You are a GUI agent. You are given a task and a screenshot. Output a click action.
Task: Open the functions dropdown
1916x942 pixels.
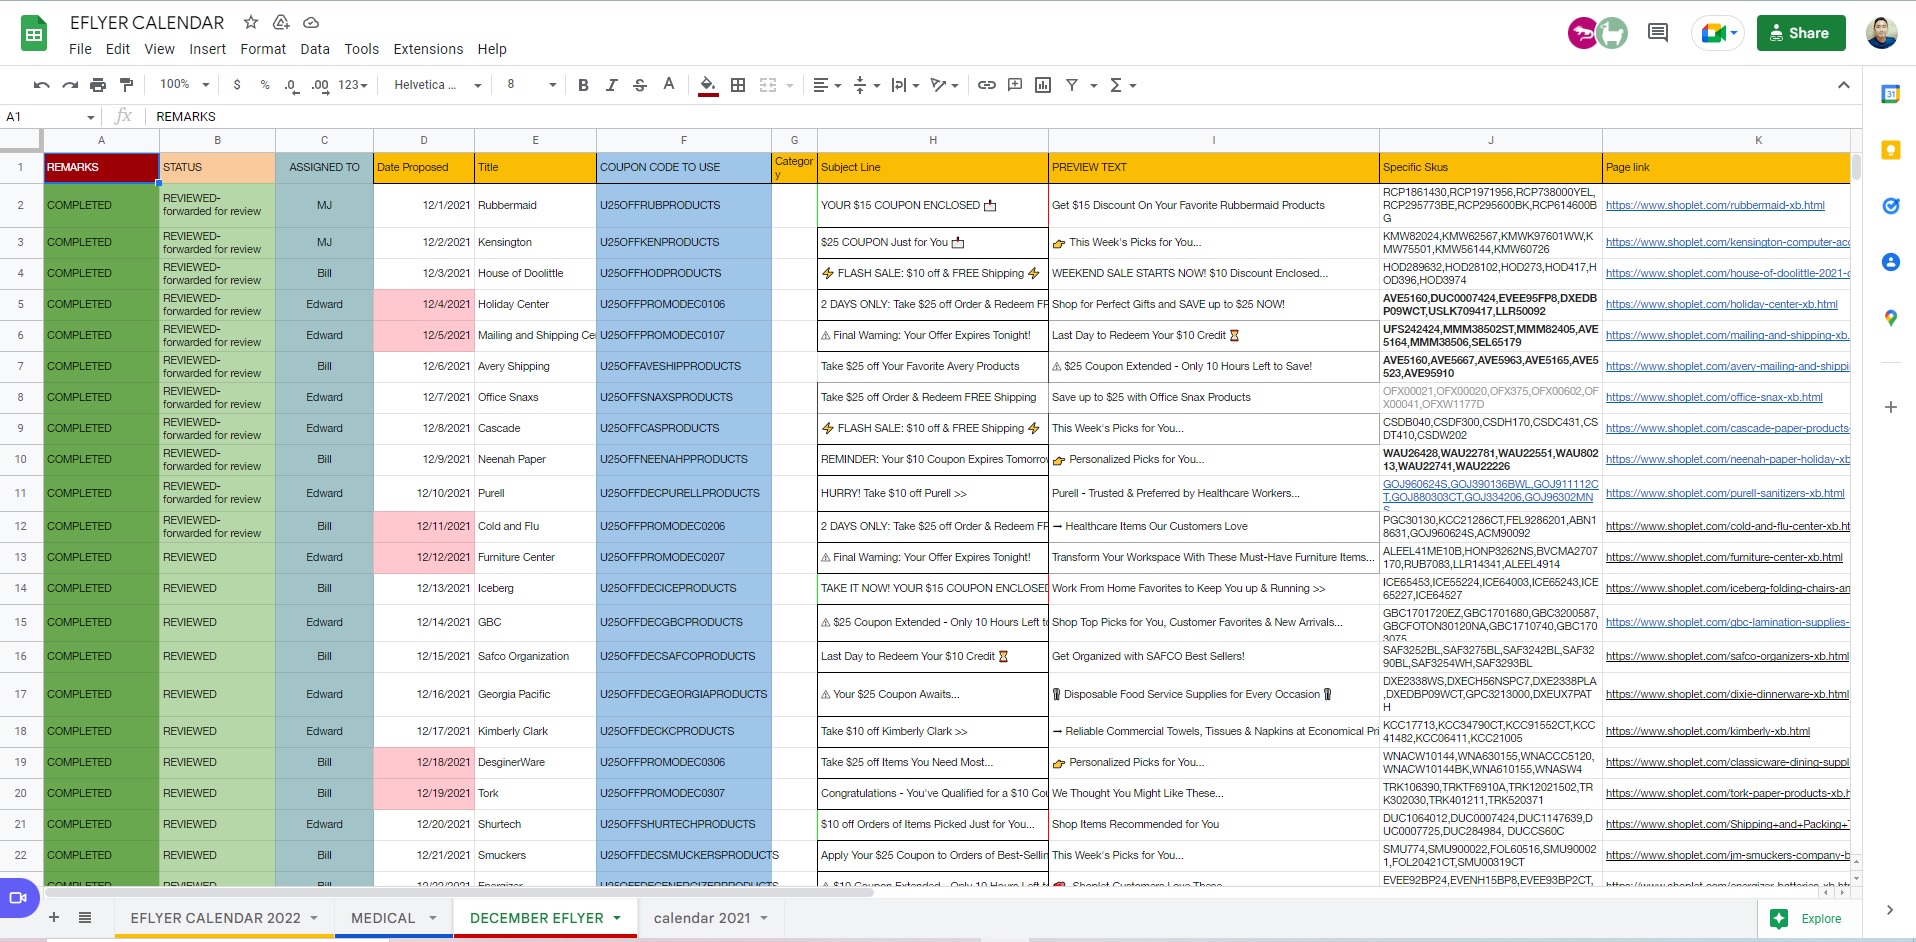click(x=1123, y=85)
